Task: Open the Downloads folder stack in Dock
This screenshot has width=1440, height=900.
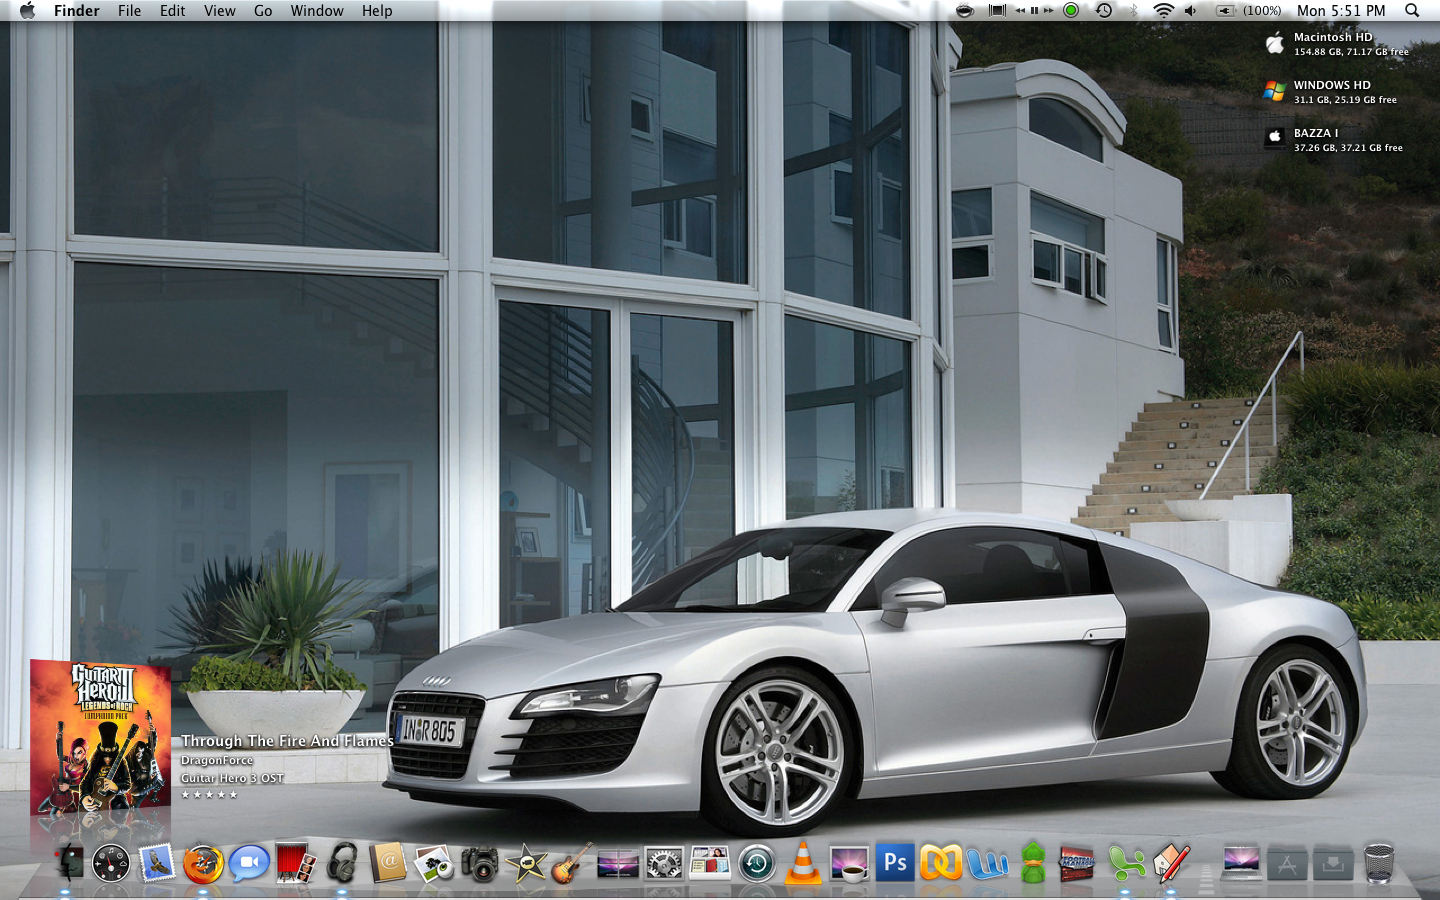Action: point(1333,863)
